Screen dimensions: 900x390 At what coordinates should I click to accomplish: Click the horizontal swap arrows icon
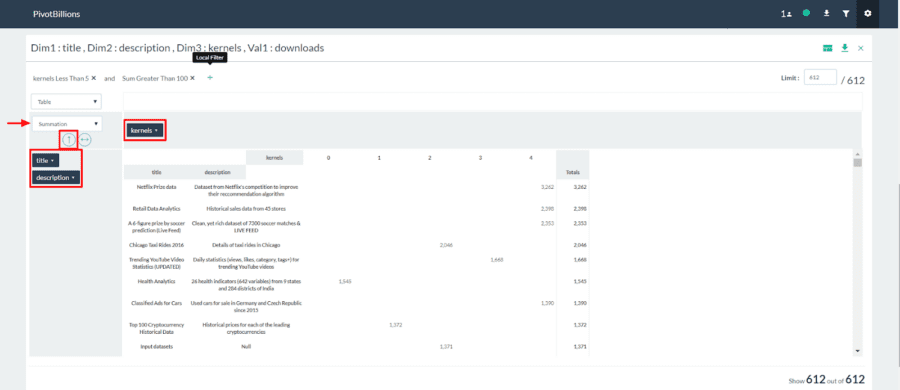[x=85, y=140]
